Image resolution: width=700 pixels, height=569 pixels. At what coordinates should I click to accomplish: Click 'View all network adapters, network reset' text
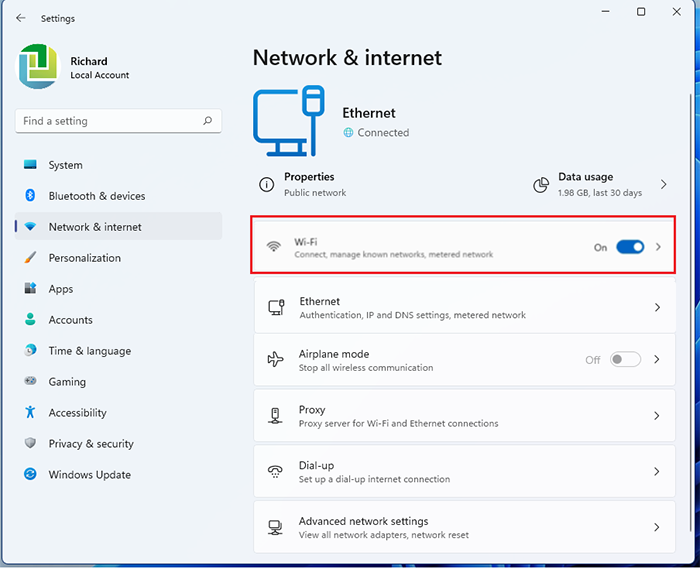point(383,535)
